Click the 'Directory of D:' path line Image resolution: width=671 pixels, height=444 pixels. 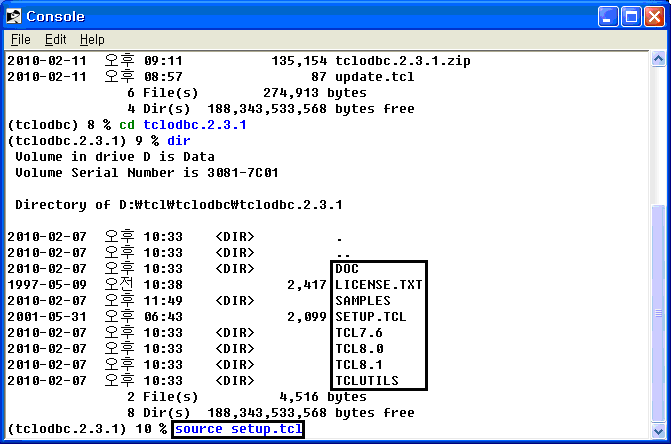click(179, 205)
